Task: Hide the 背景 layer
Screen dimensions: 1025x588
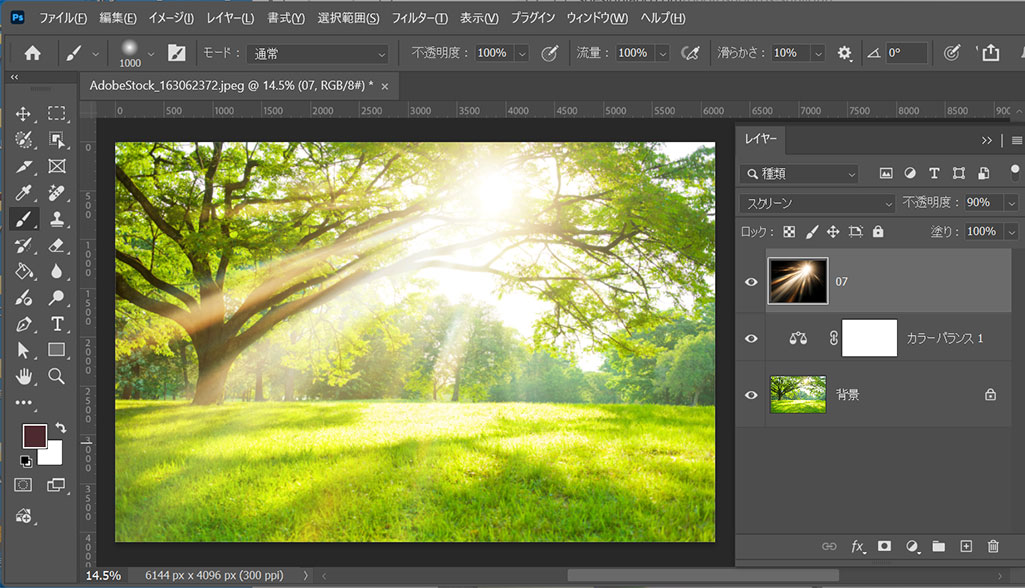Action: [x=751, y=395]
